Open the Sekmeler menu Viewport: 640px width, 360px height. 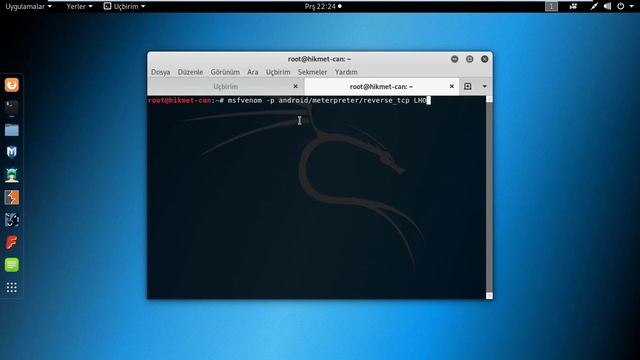tap(312, 72)
